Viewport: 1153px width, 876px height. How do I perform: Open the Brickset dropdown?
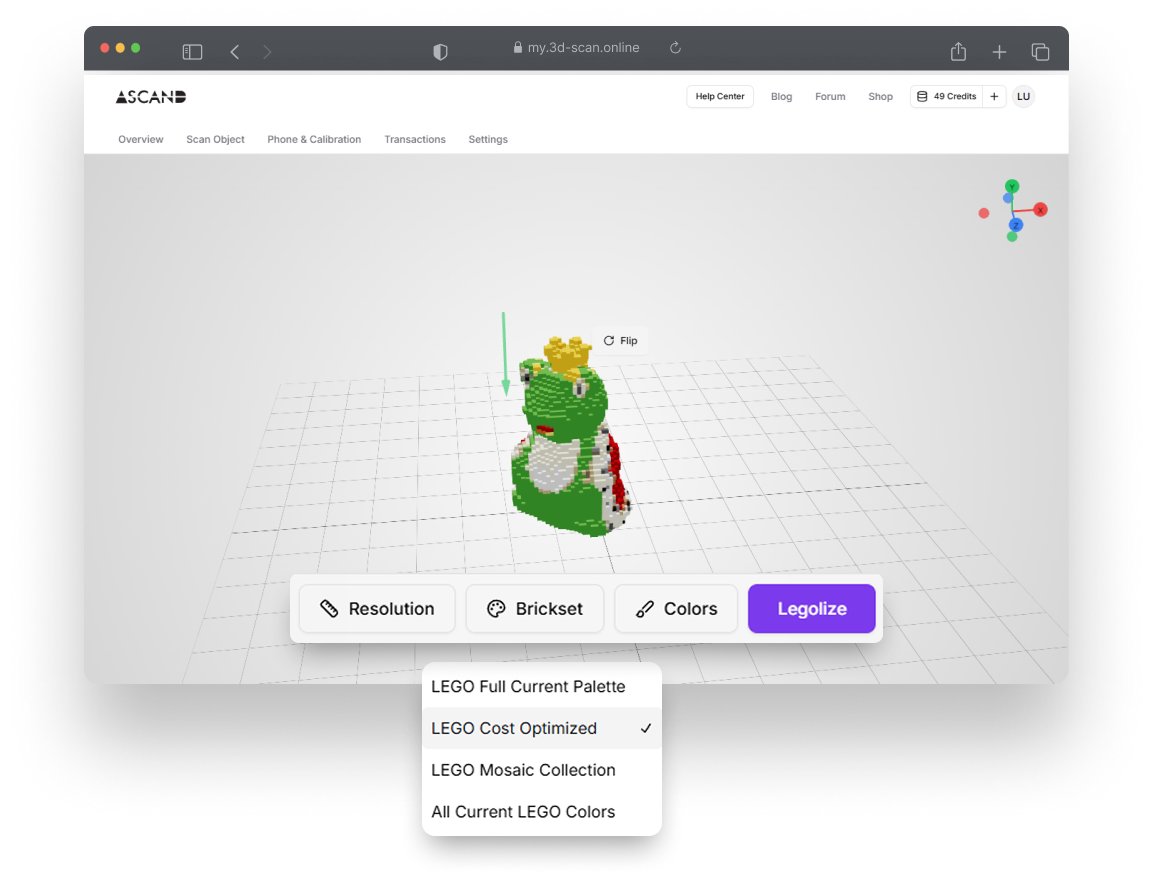click(535, 608)
